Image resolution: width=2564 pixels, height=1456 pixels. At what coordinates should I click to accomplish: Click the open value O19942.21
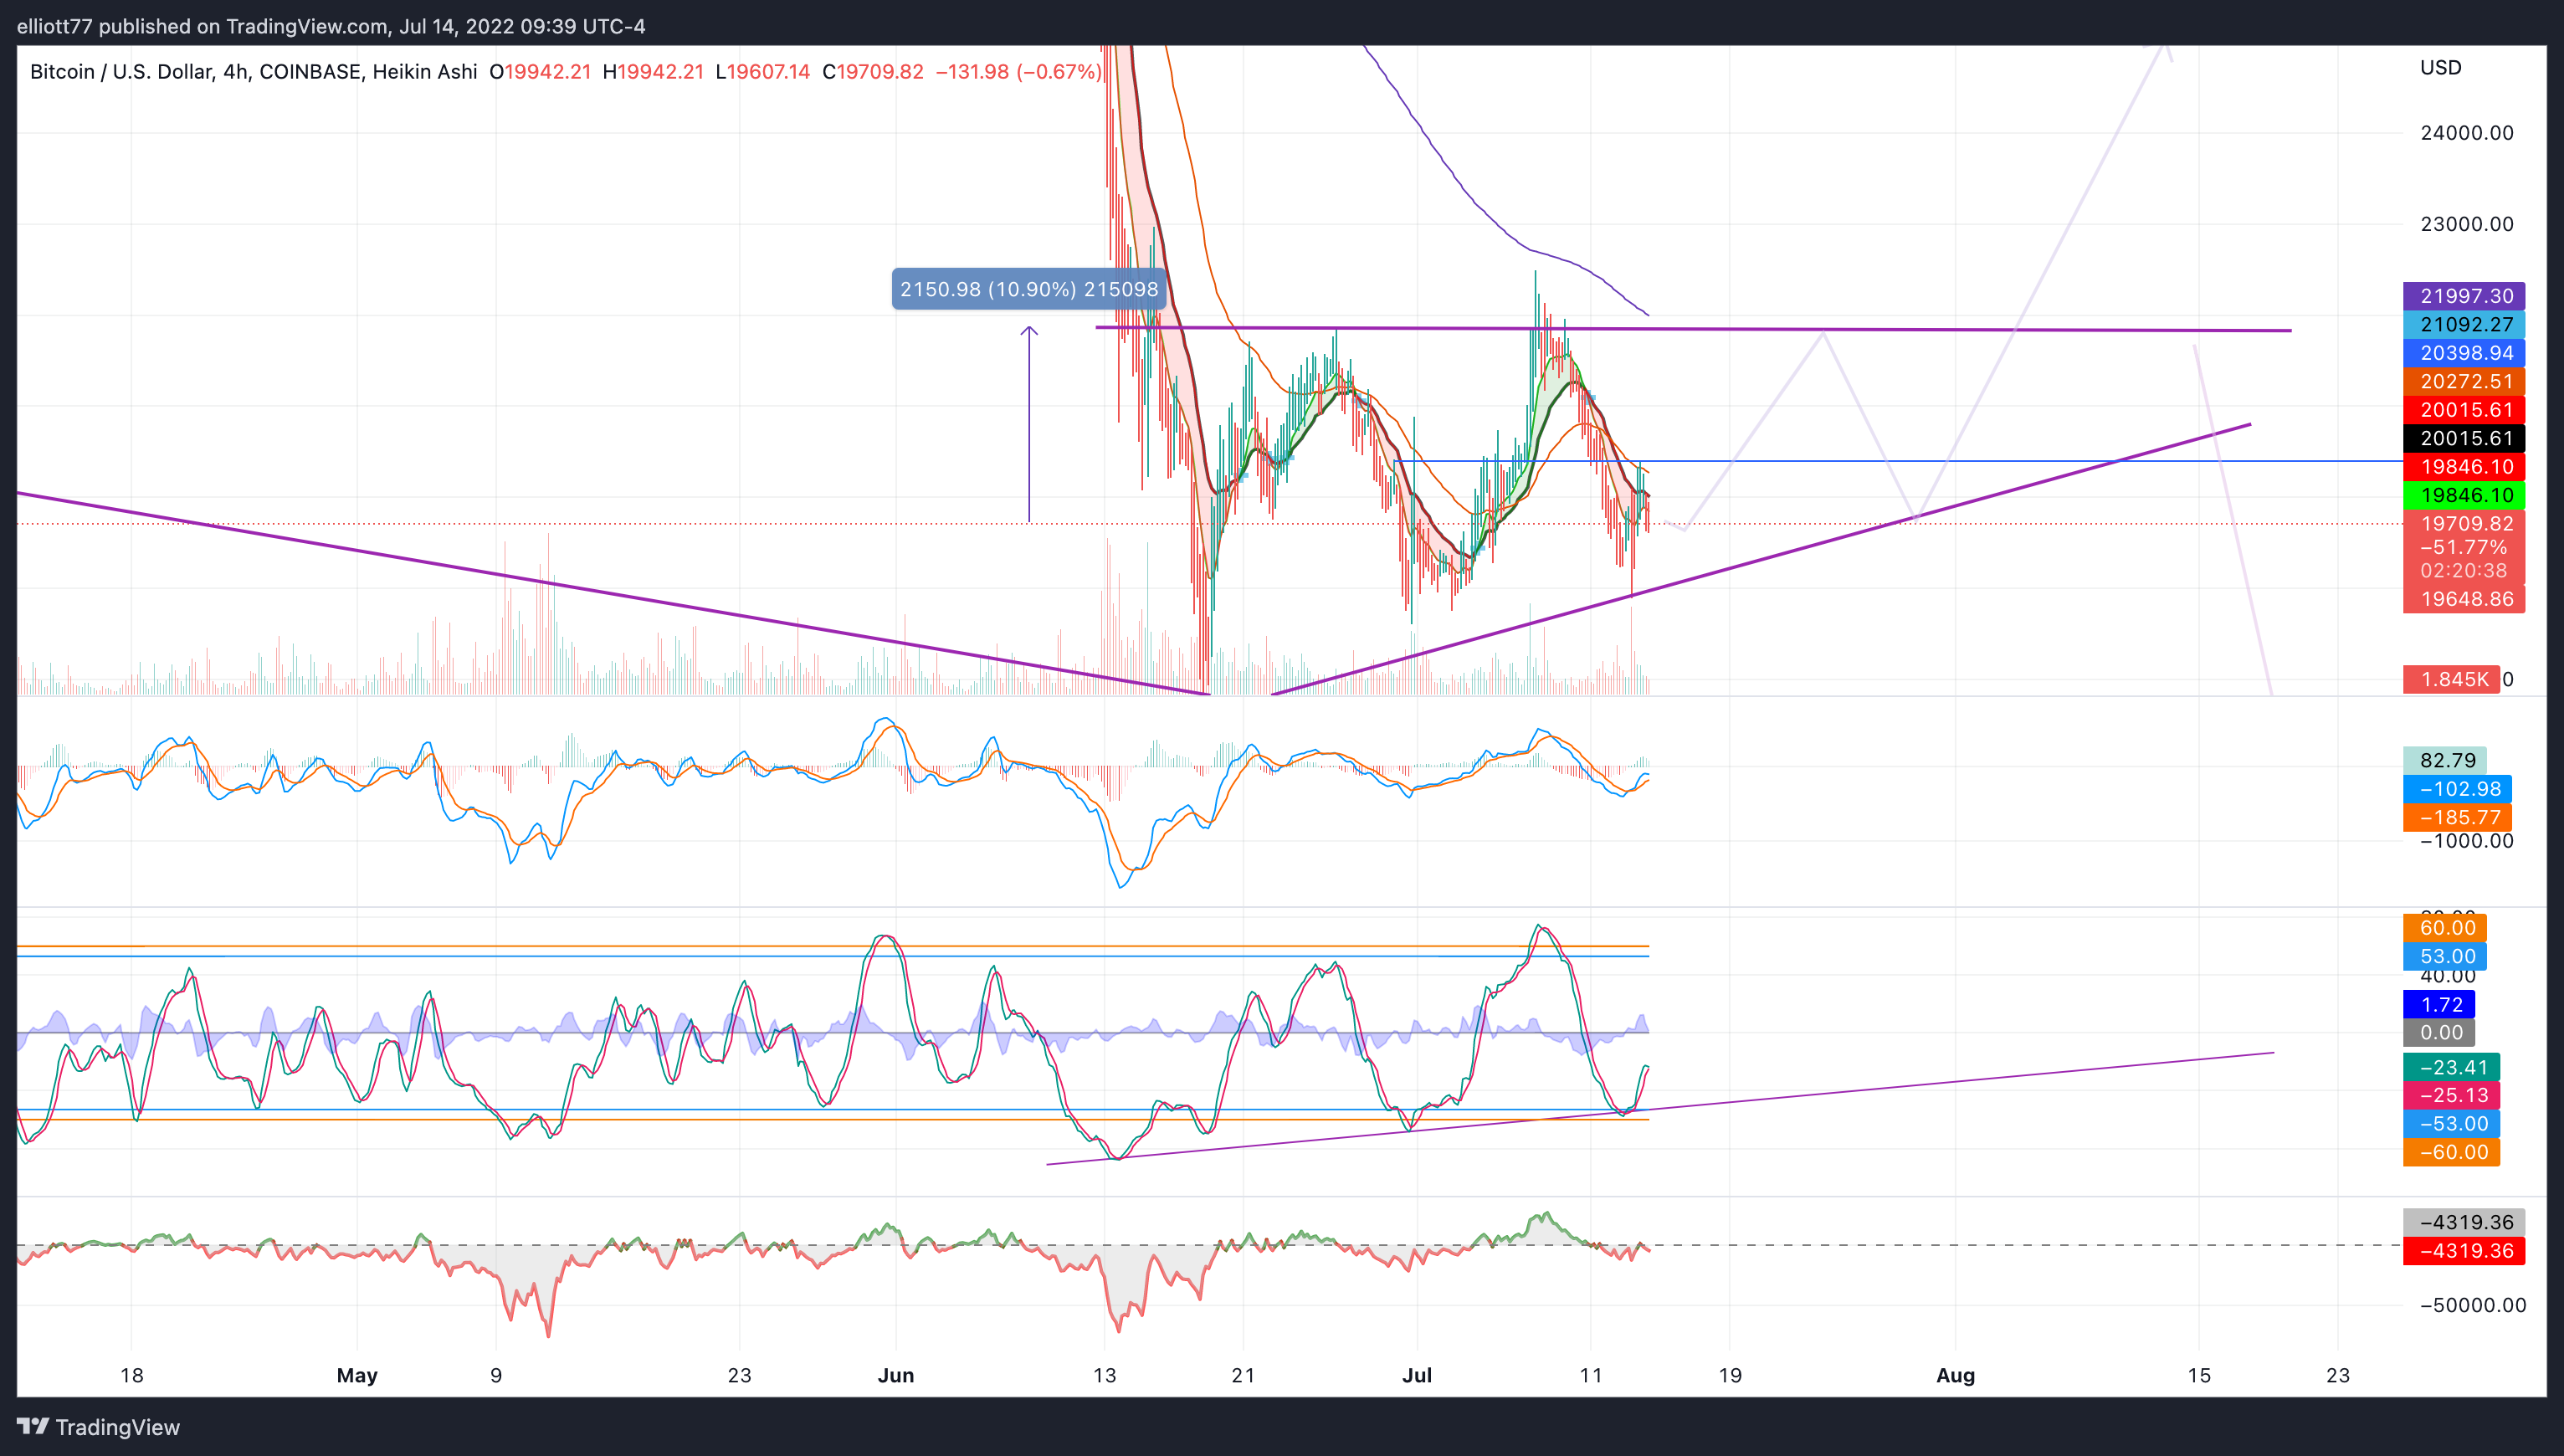point(540,72)
